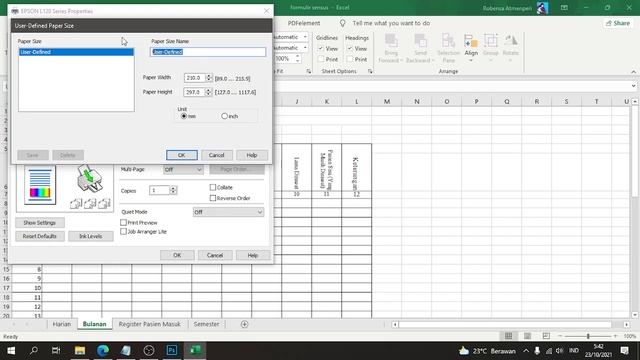Switch to Page Layout view in status bar
The width and height of the screenshot is (640, 360).
pyautogui.click(x=527, y=336)
